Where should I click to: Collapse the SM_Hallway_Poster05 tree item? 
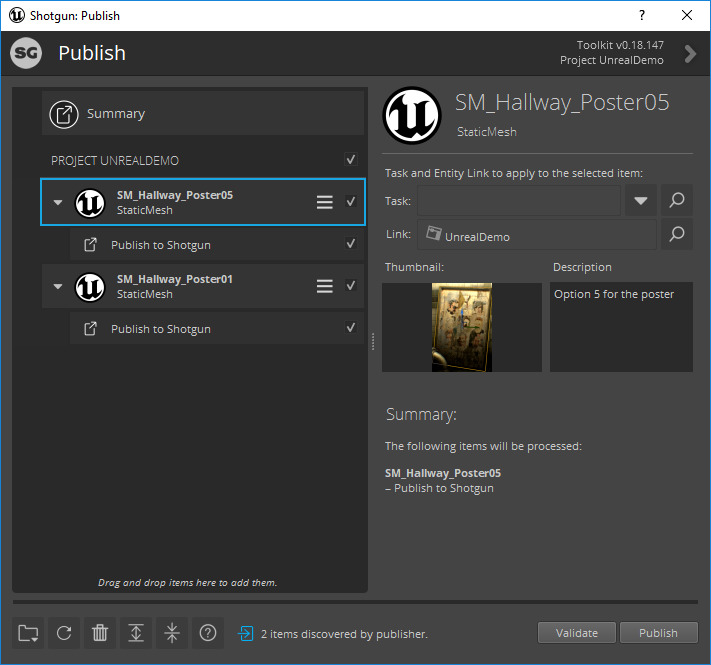(x=58, y=203)
